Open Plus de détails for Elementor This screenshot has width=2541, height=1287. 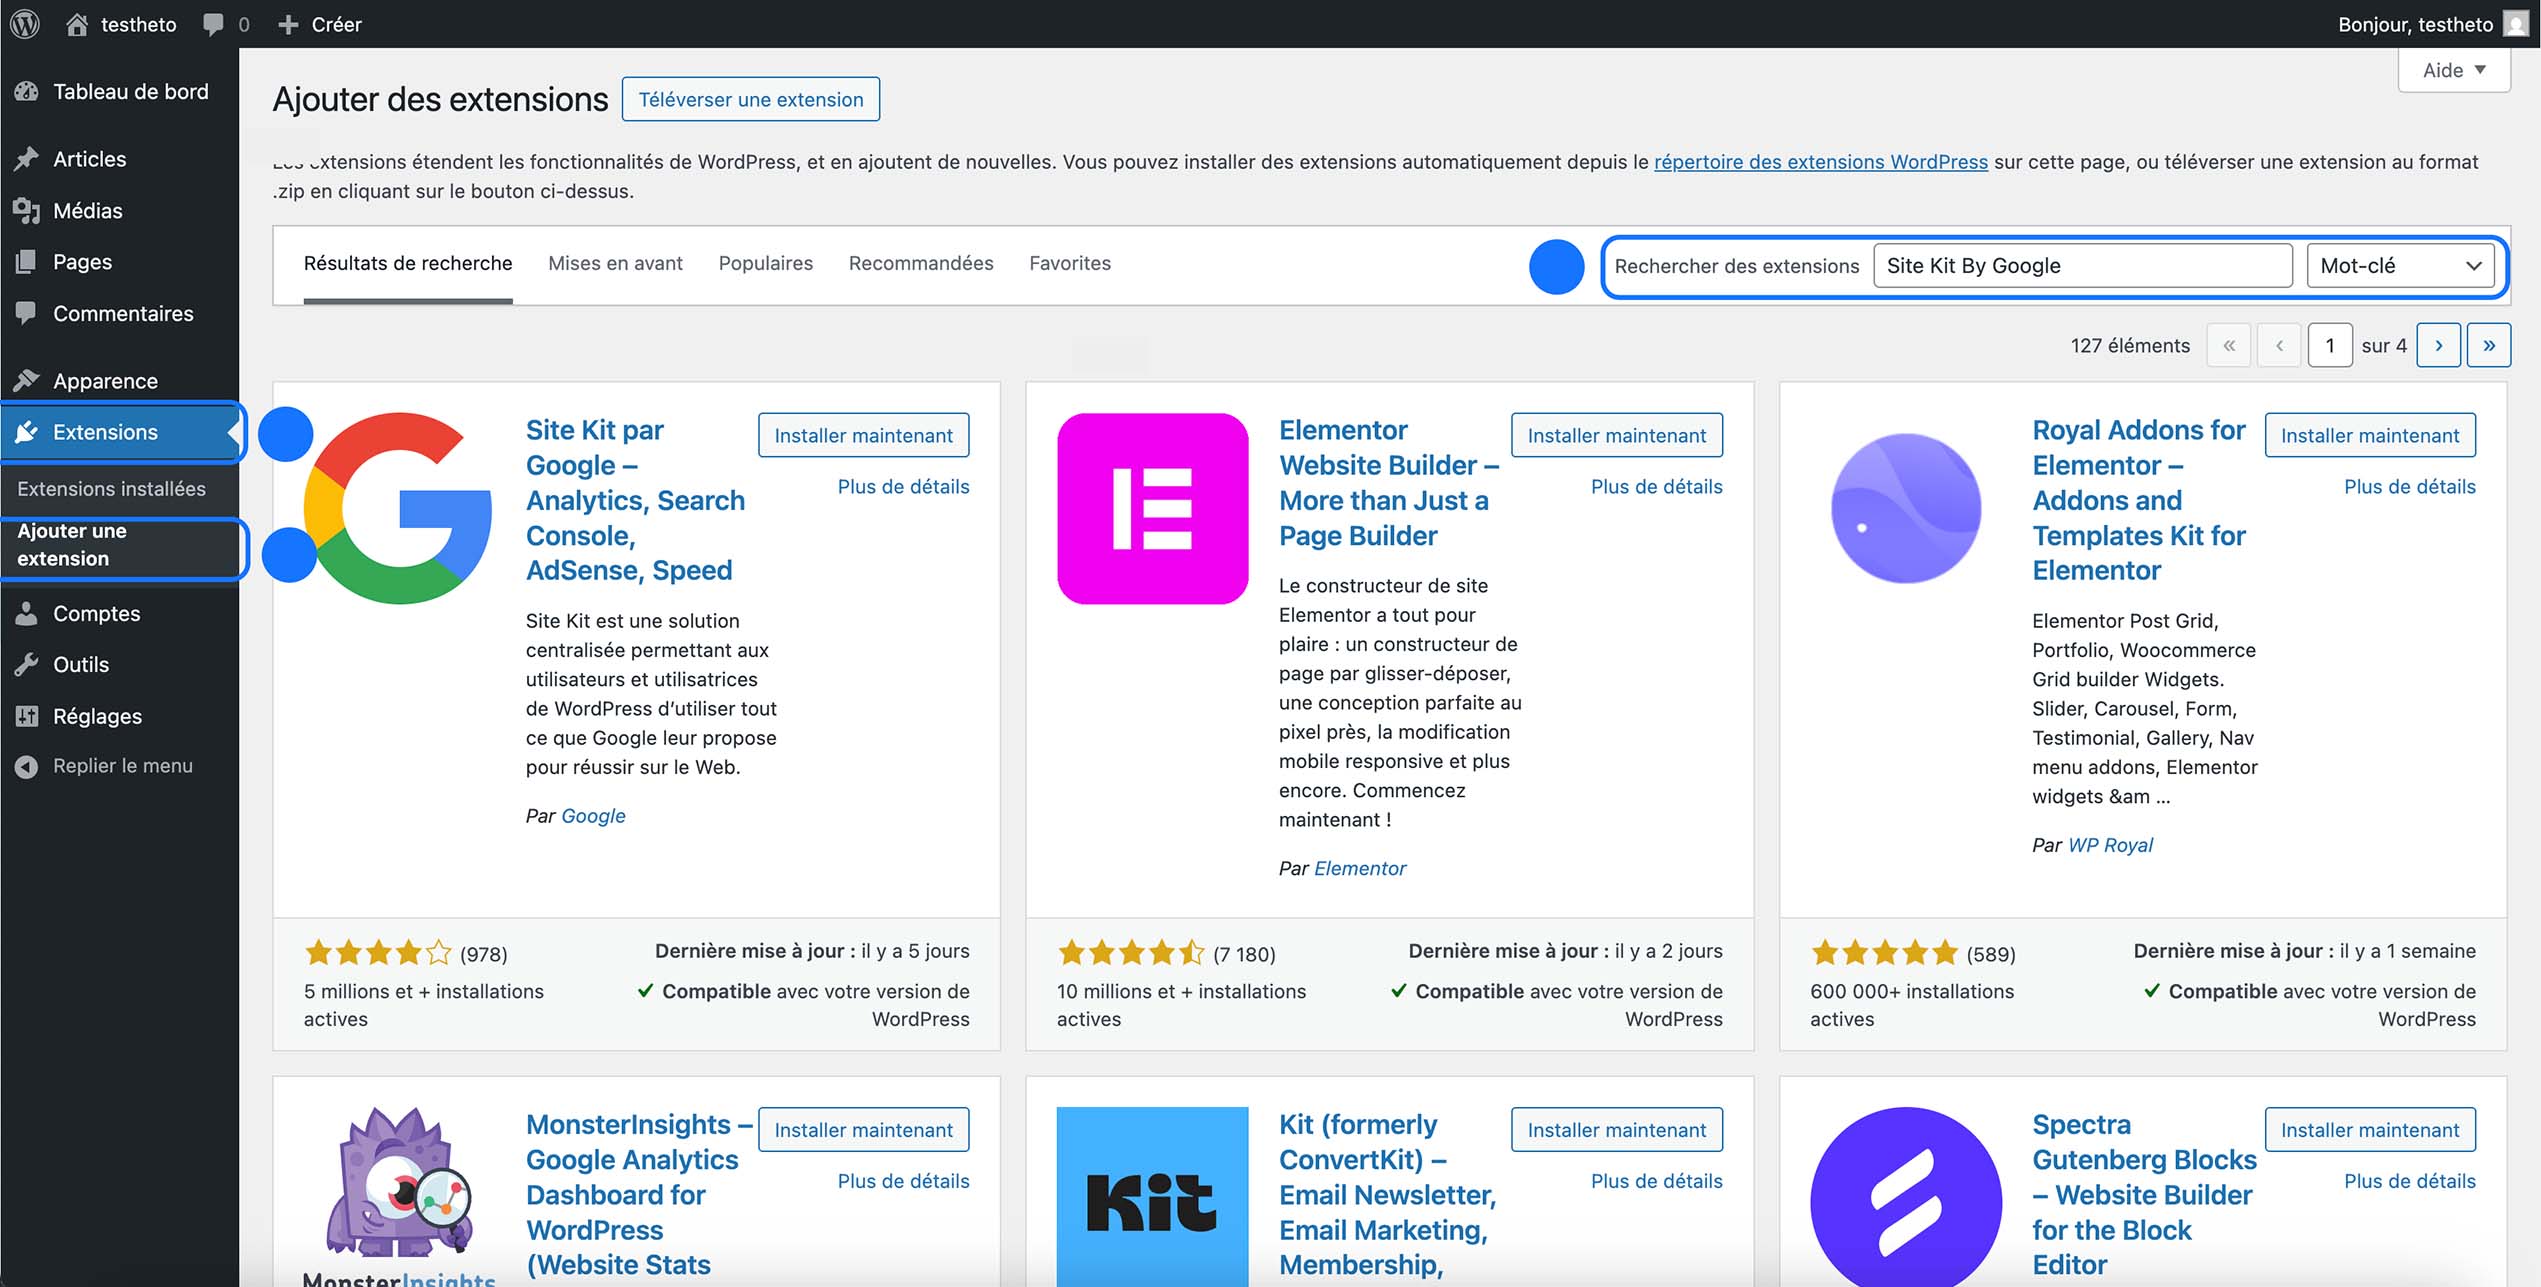coord(1656,486)
